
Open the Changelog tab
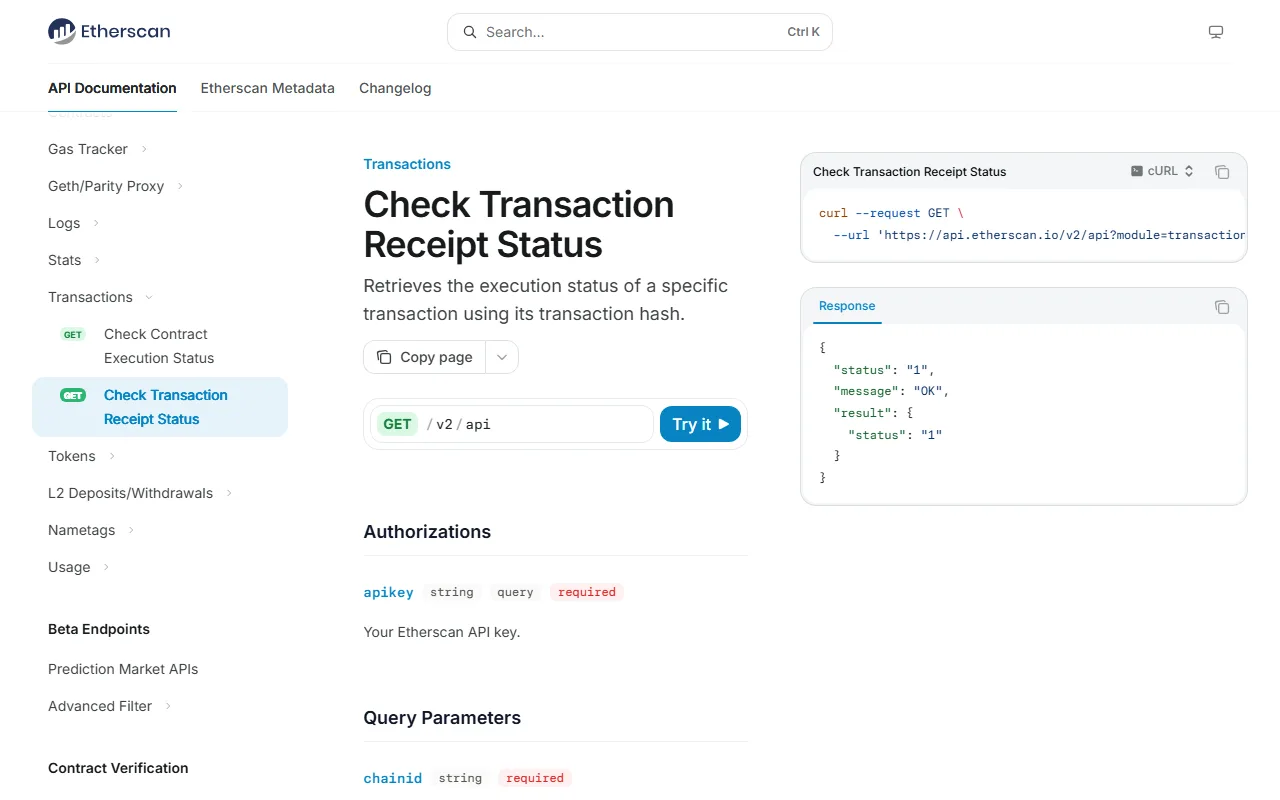(395, 88)
